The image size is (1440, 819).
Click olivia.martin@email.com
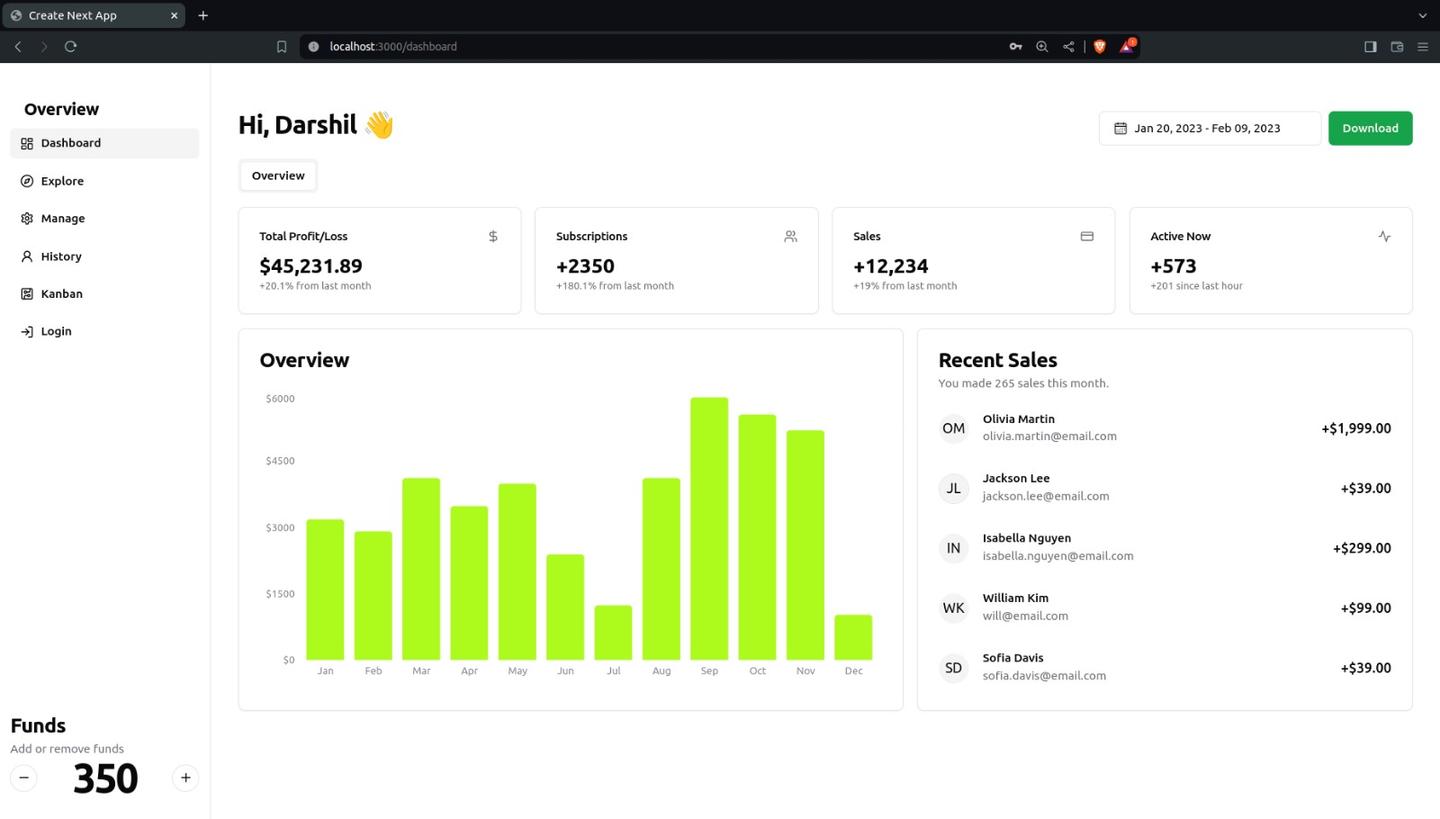coord(1050,436)
